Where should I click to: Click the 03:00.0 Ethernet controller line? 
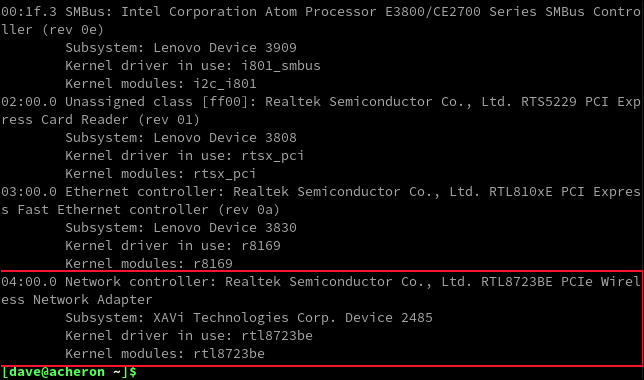point(321,192)
